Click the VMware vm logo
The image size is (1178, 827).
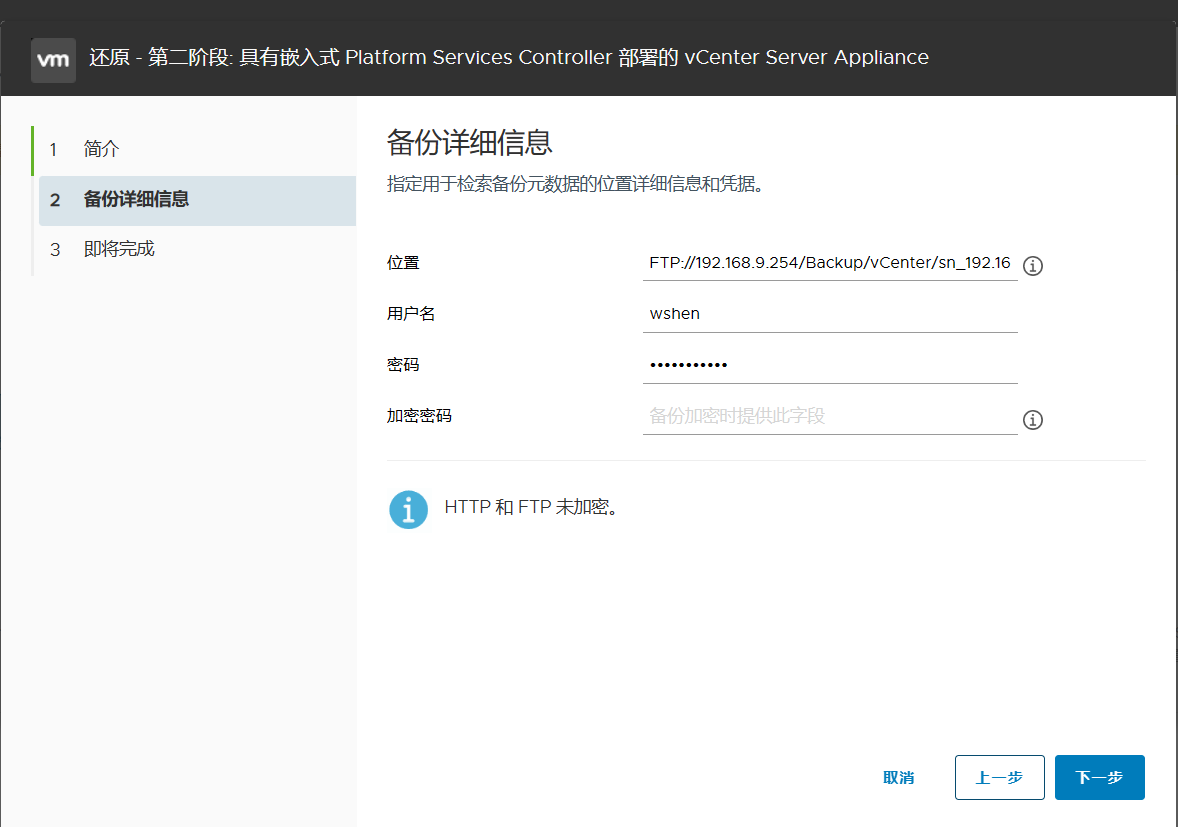(53, 60)
